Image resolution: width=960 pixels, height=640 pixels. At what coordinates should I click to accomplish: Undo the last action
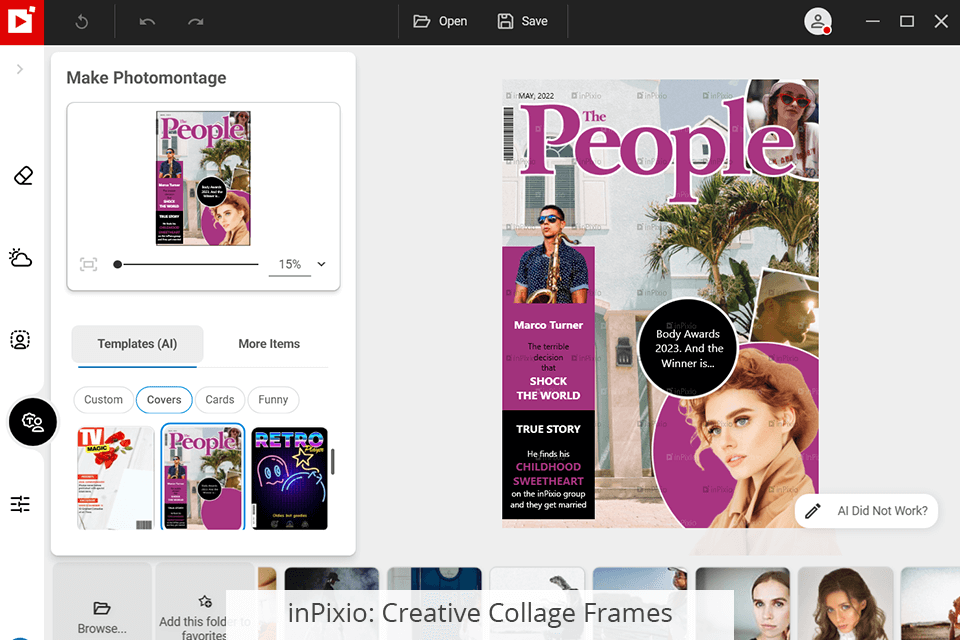(147, 22)
